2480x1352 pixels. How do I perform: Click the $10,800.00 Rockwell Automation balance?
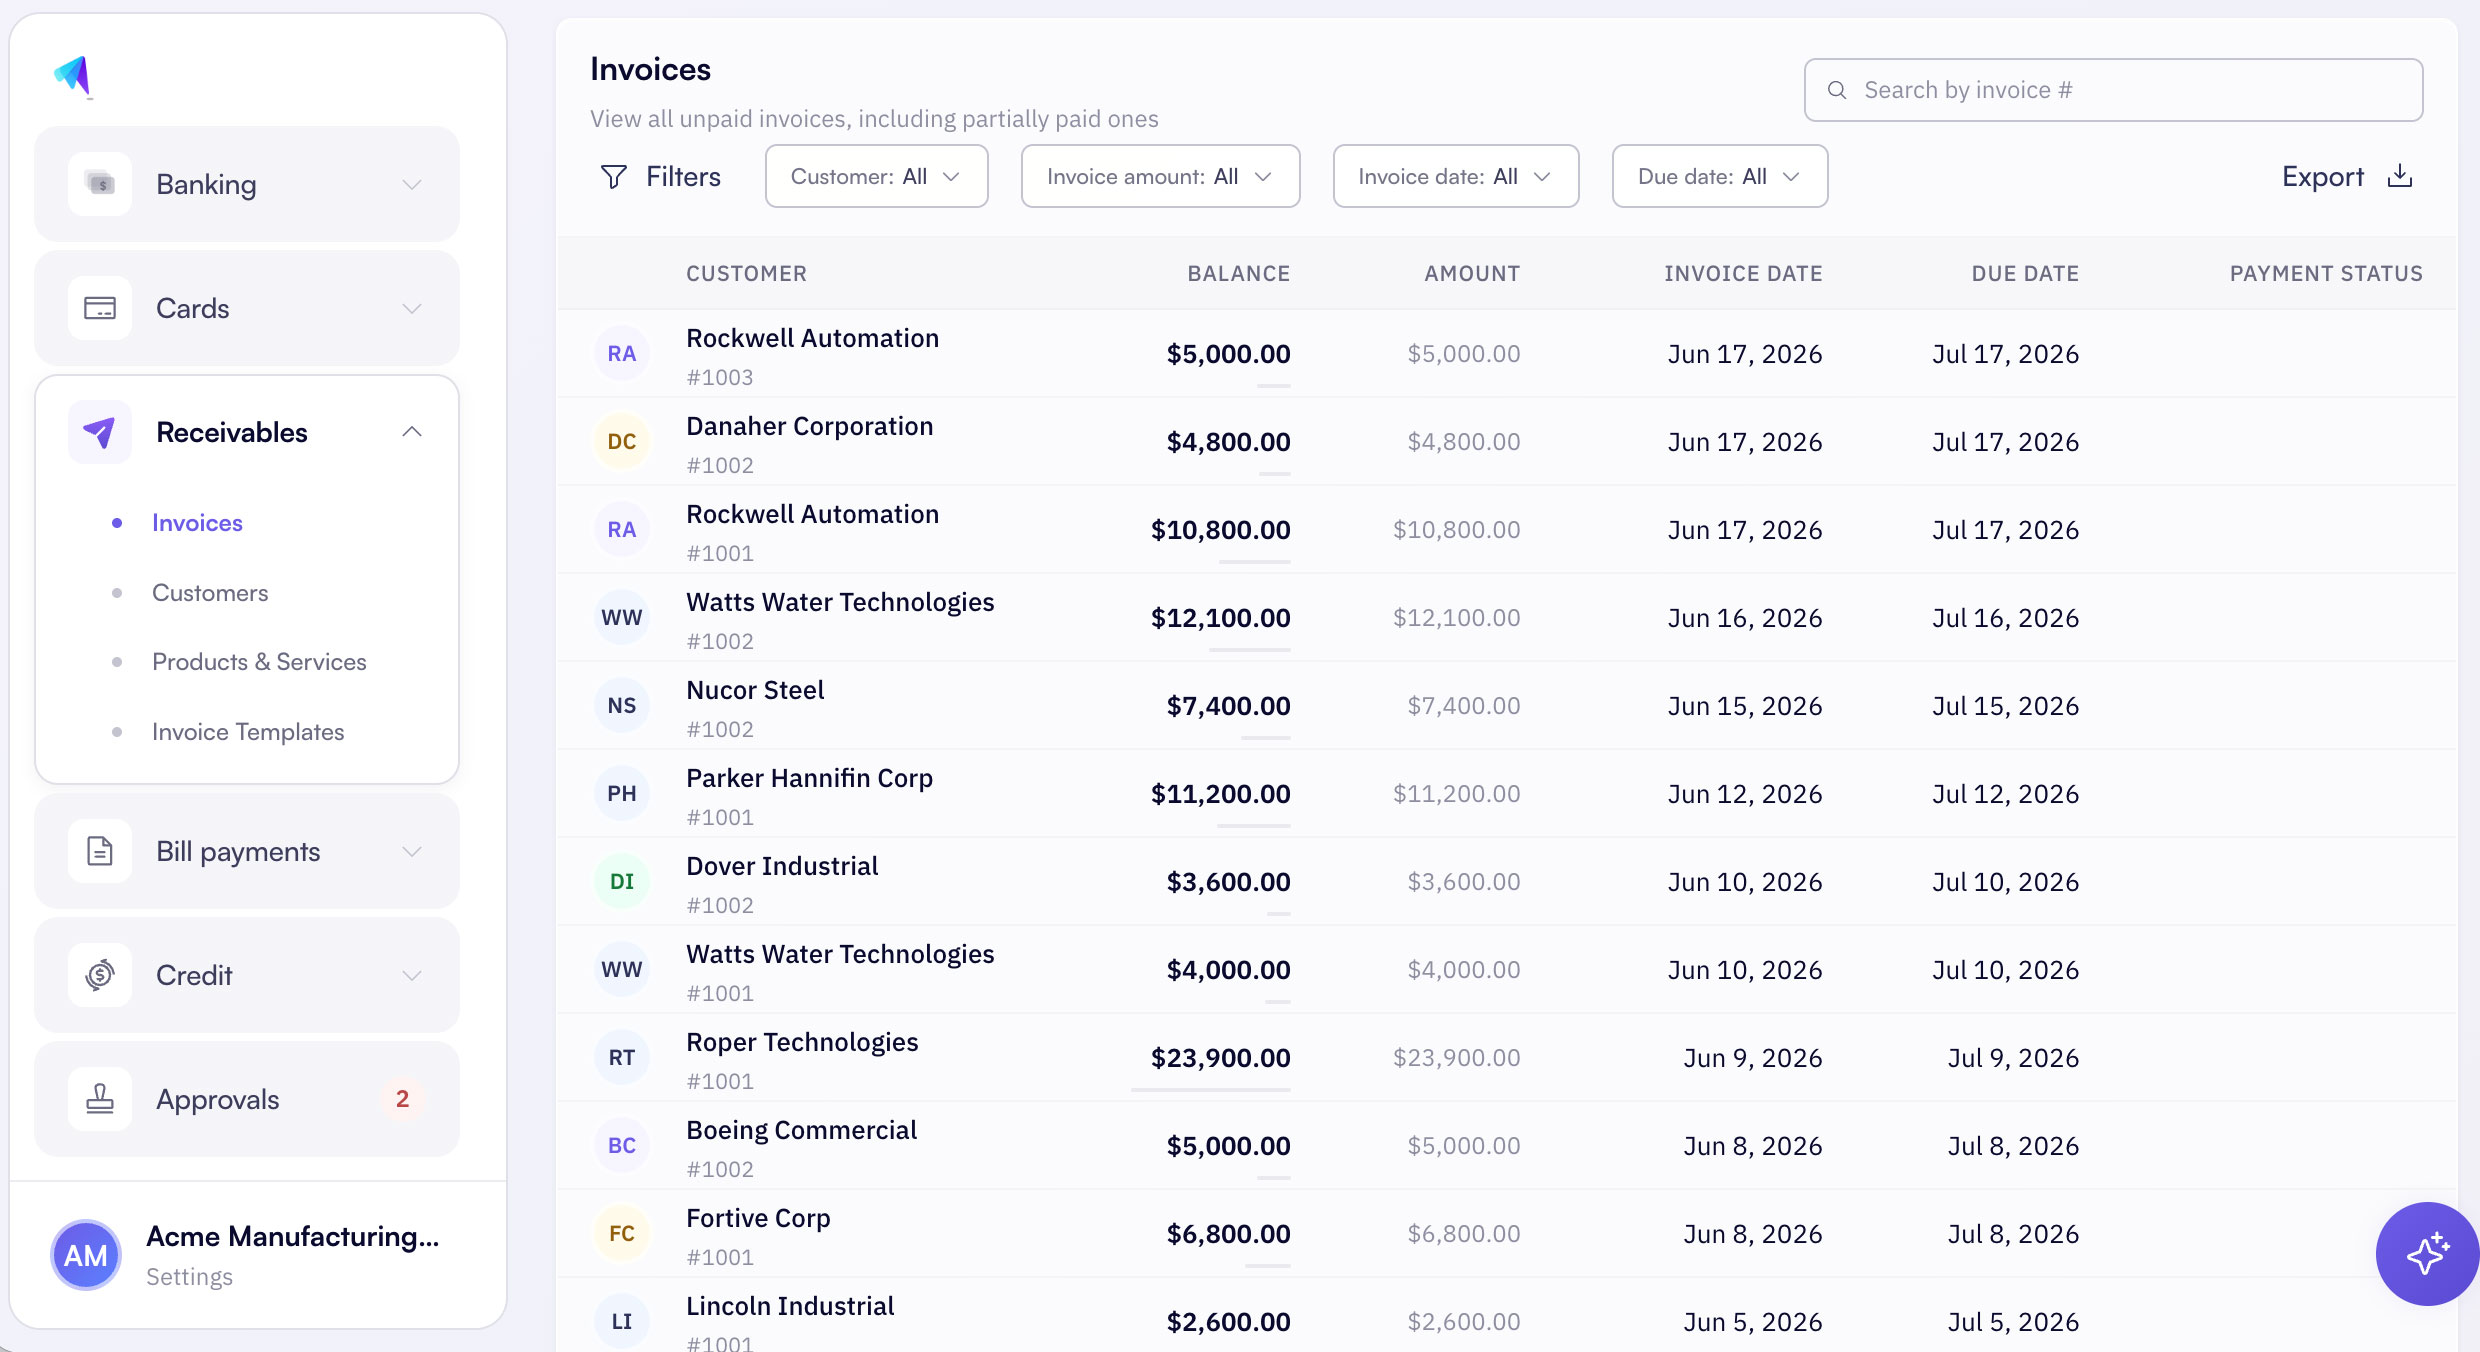tap(1220, 530)
